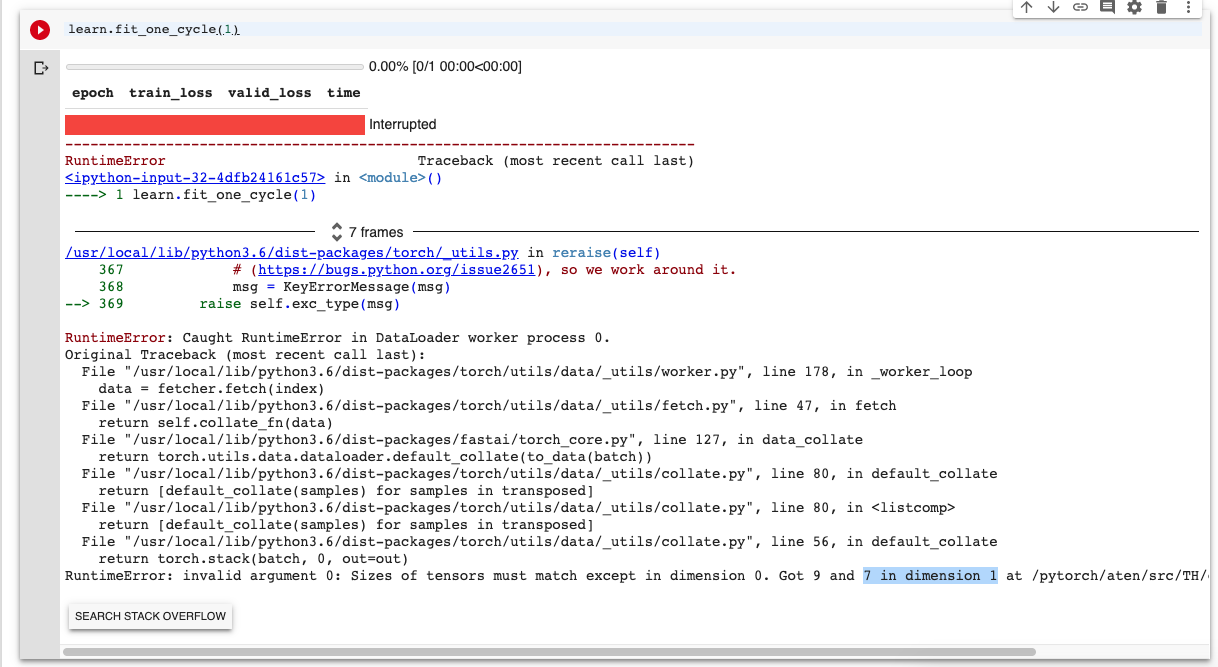
Task: Run the learn.fit_one_cycle cell
Action: pyautogui.click(x=39, y=30)
